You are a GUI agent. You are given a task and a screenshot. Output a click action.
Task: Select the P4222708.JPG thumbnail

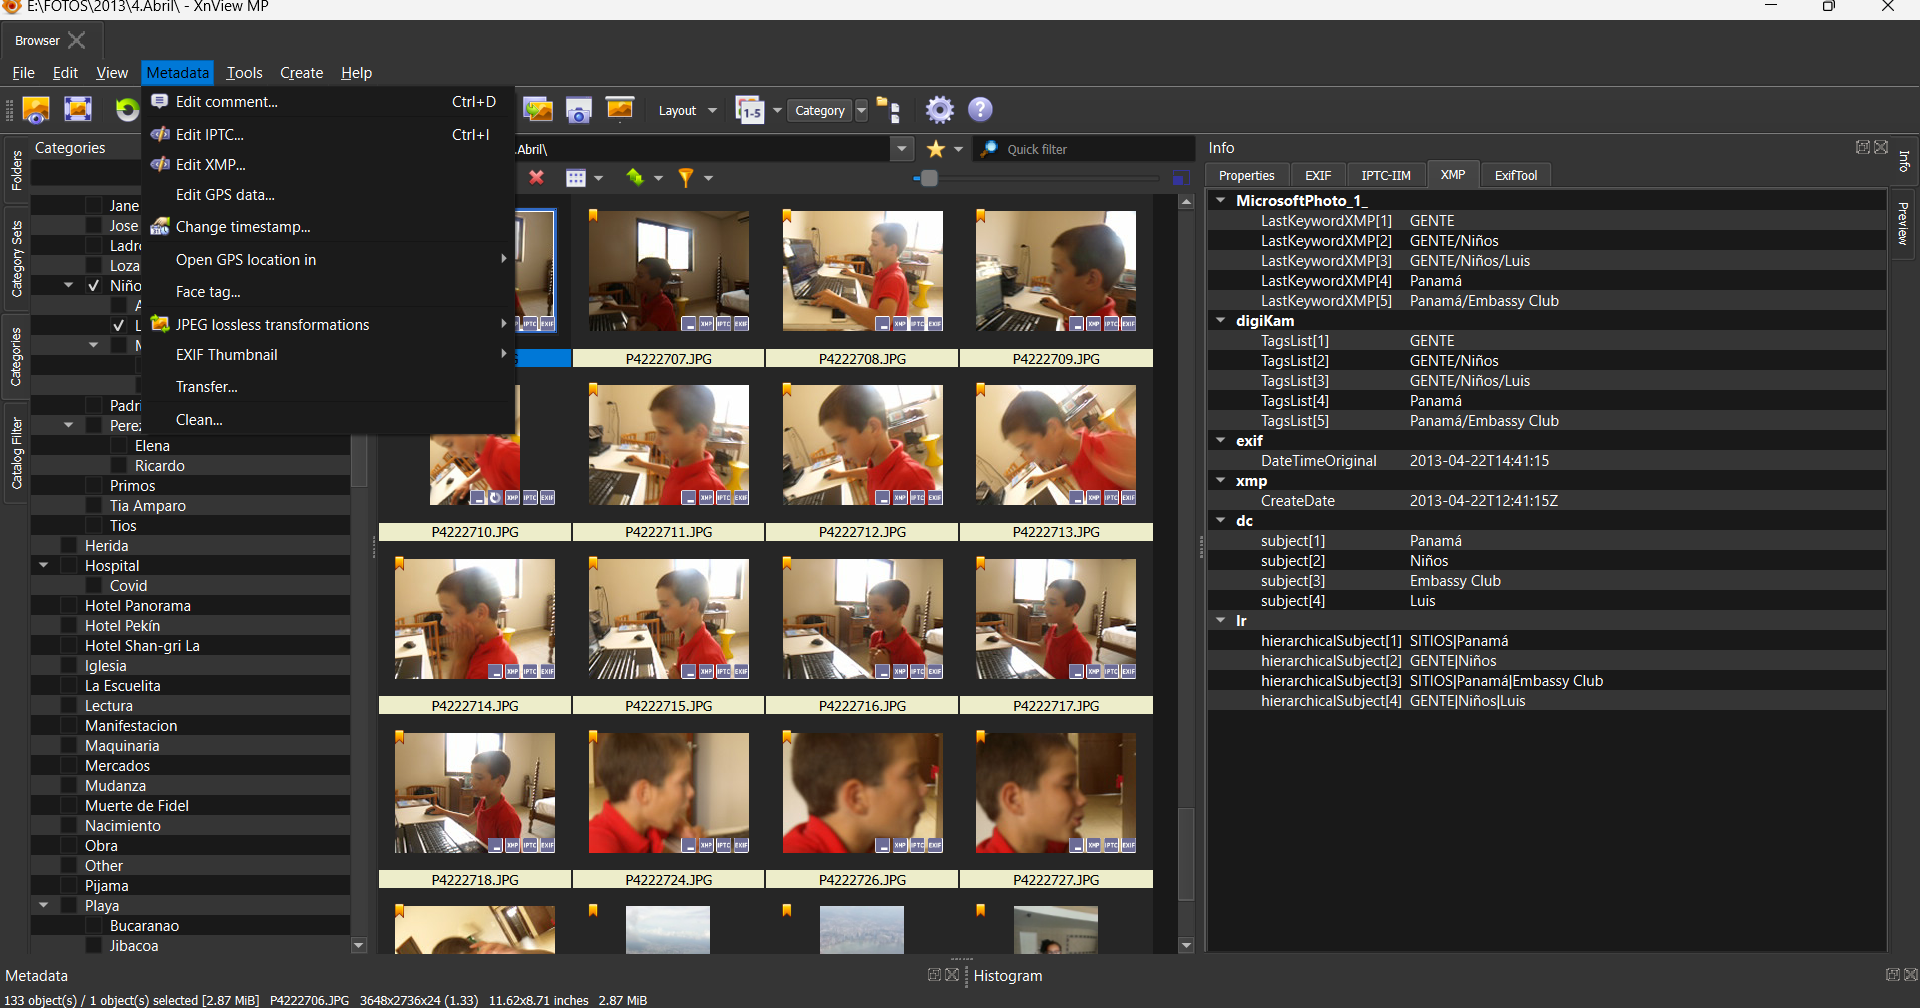pos(862,272)
